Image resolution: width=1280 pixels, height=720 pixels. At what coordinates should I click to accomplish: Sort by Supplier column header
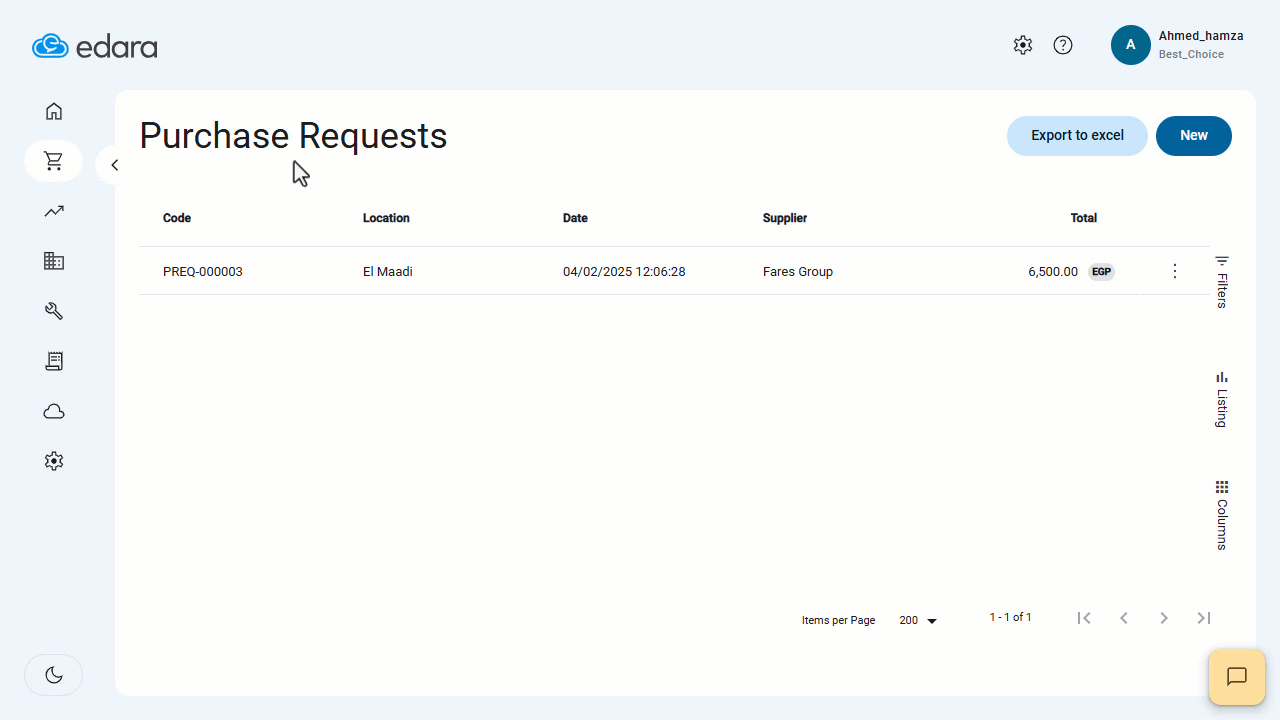[x=785, y=218]
